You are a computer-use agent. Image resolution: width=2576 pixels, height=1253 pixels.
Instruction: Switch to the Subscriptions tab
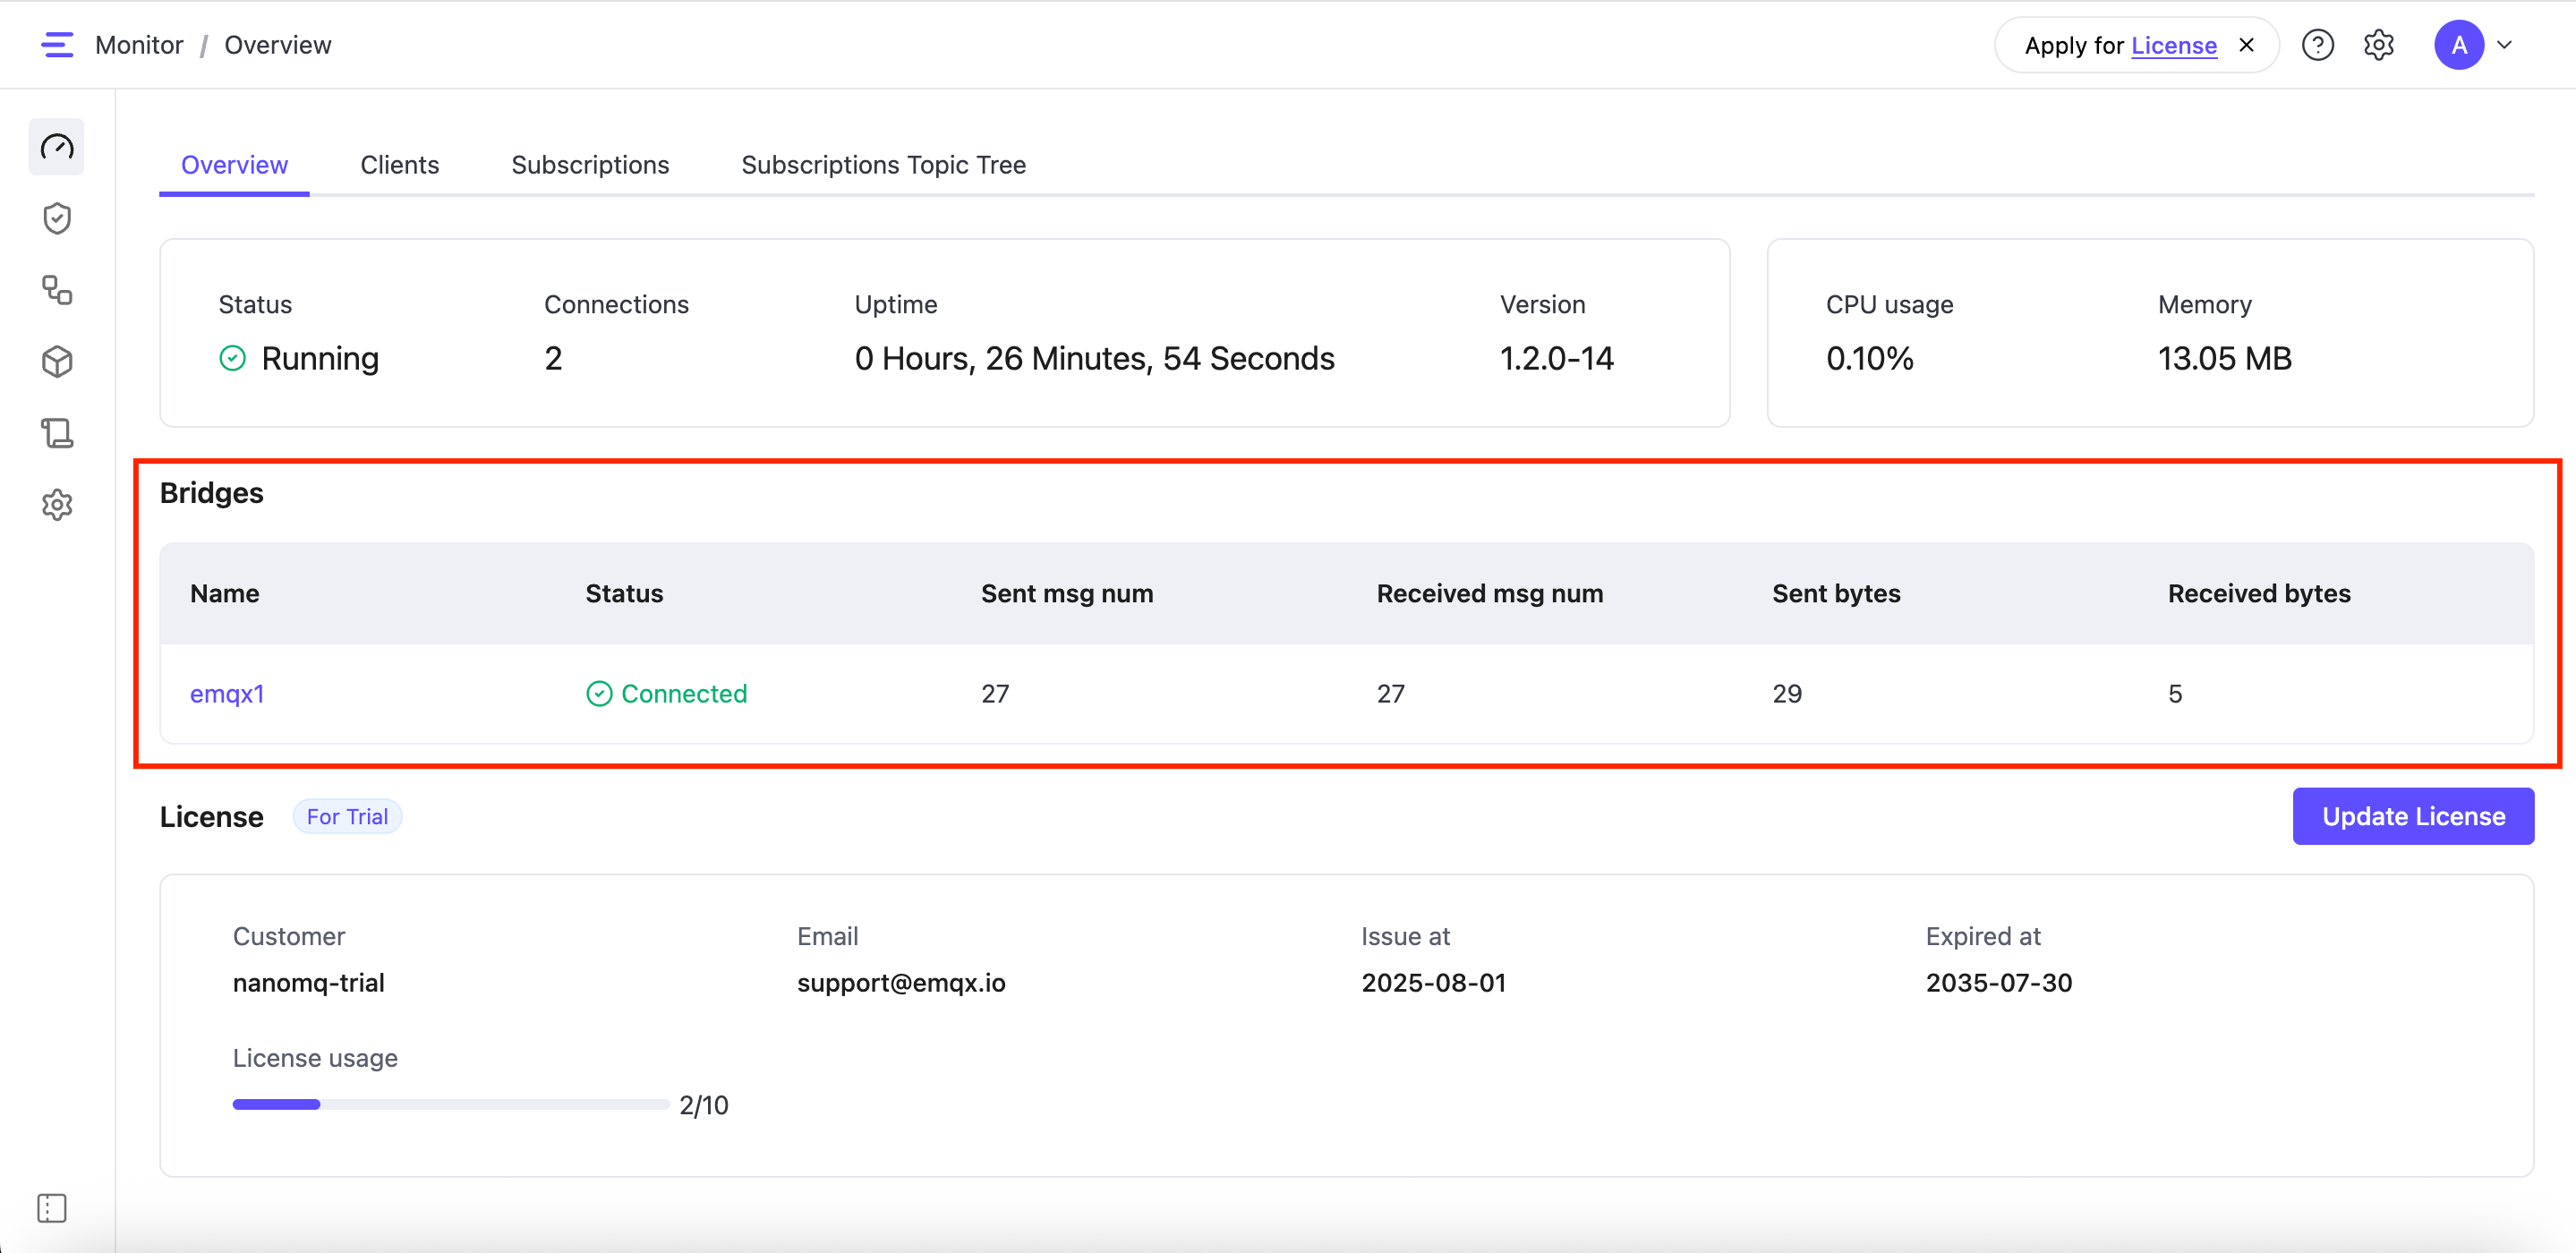590,165
